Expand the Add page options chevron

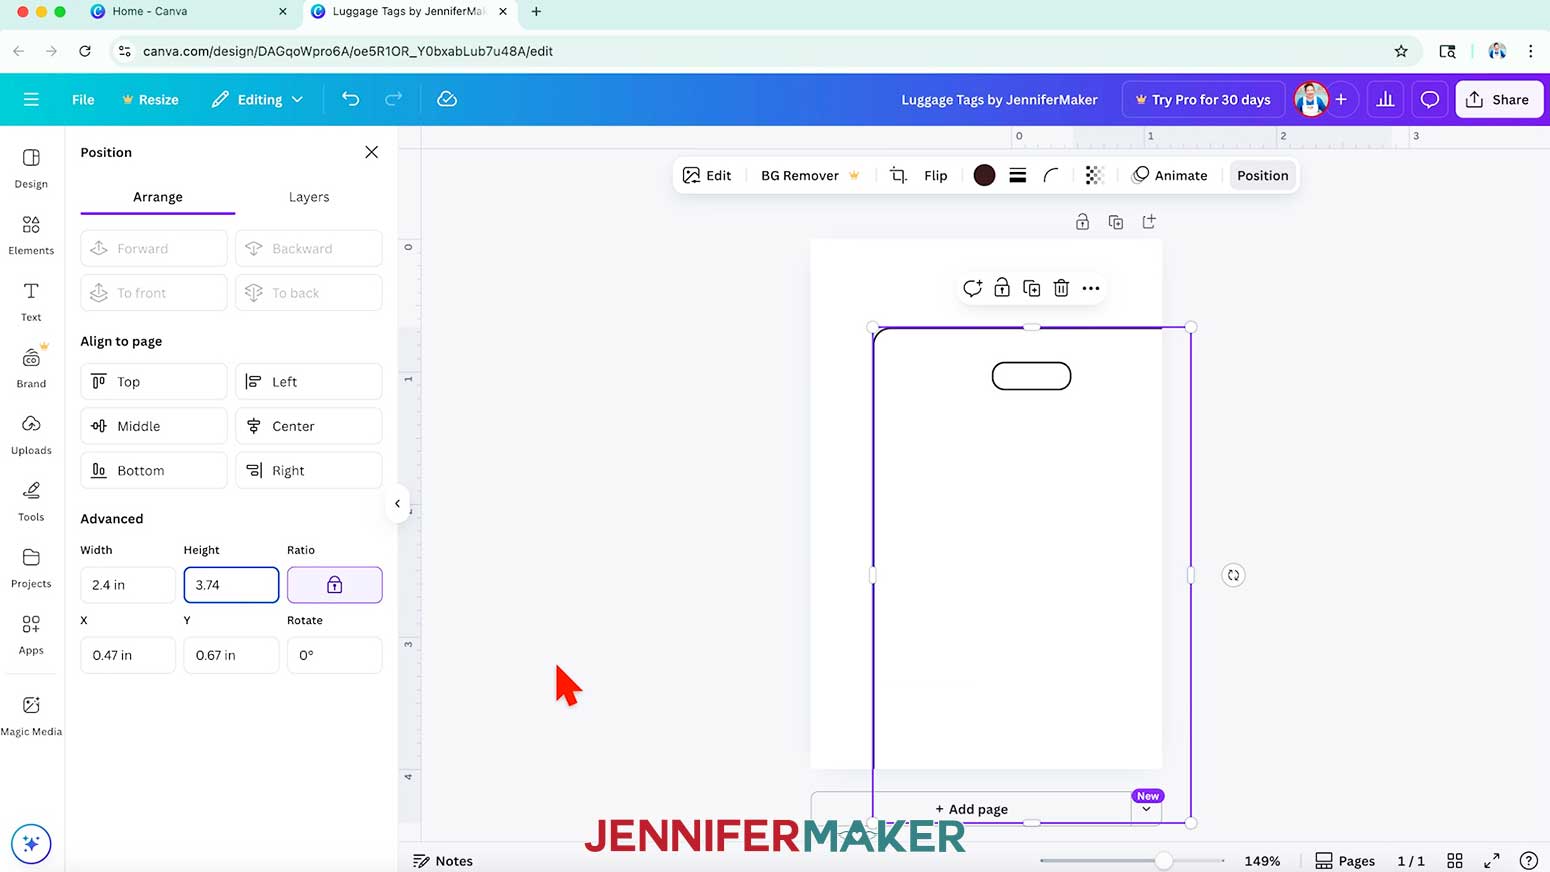[1146, 809]
